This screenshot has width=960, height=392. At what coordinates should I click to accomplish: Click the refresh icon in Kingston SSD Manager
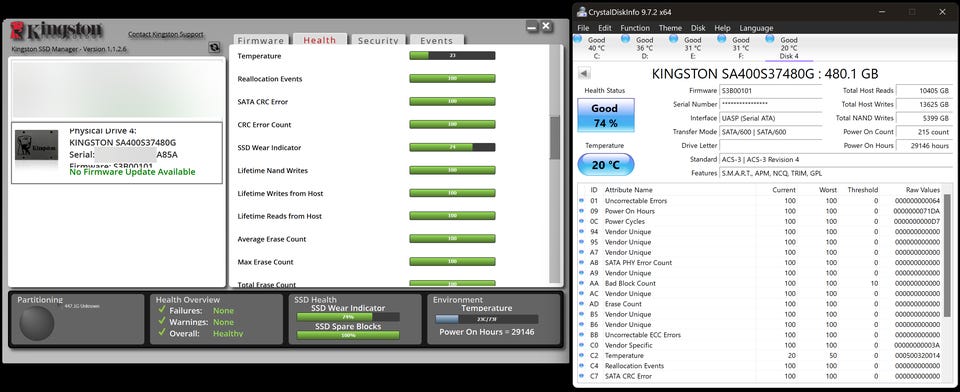pyautogui.click(x=214, y=47)
